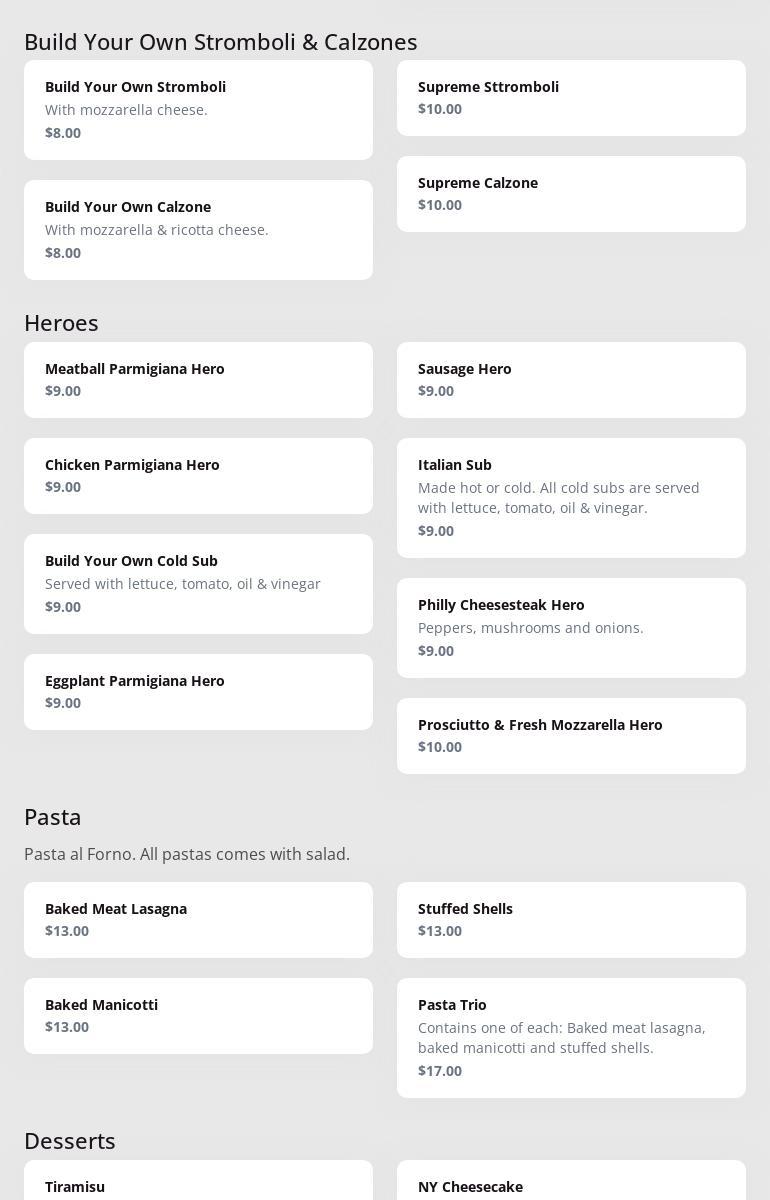This screenshot has height=1200, width=770.
Task: Choose the Philly Cheesesteak Hero
Action: [571, 628]
